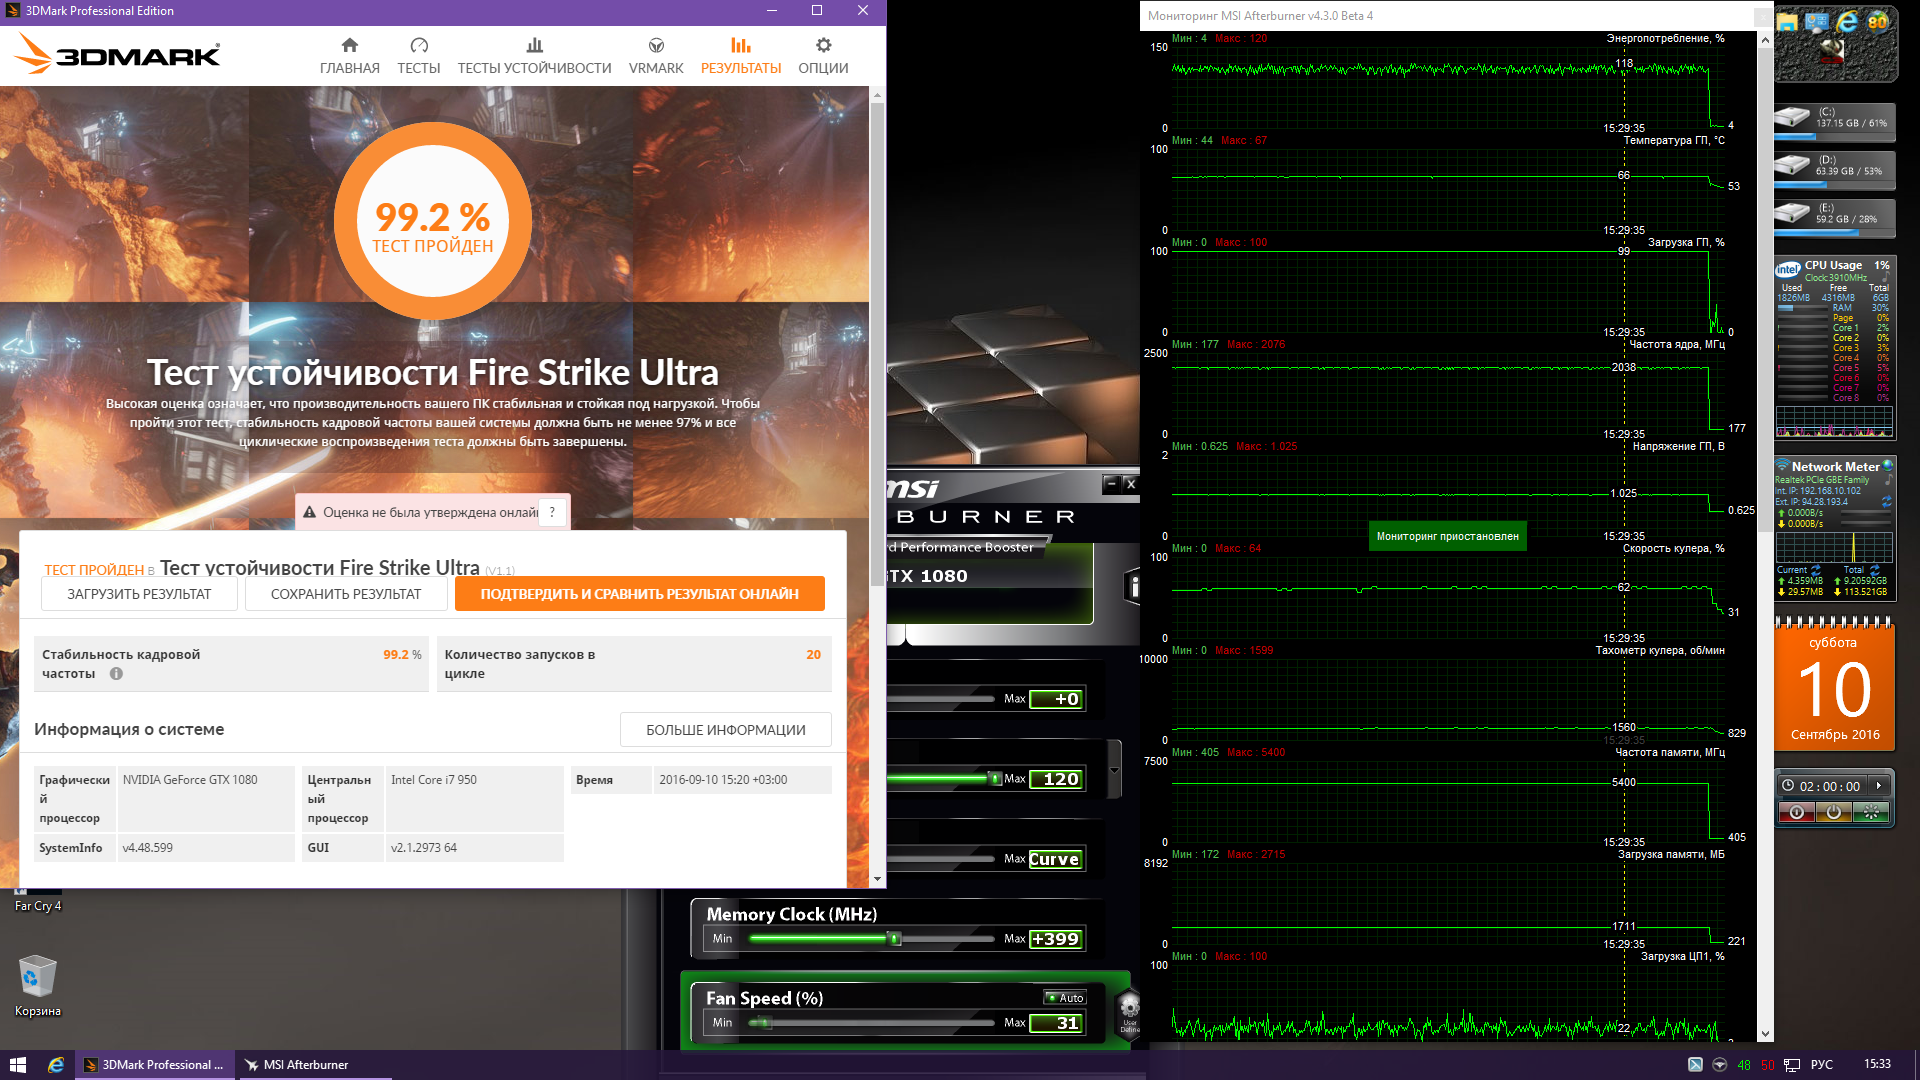
Task: Click the Memory Clock slider handle
Action: [895, 939]
